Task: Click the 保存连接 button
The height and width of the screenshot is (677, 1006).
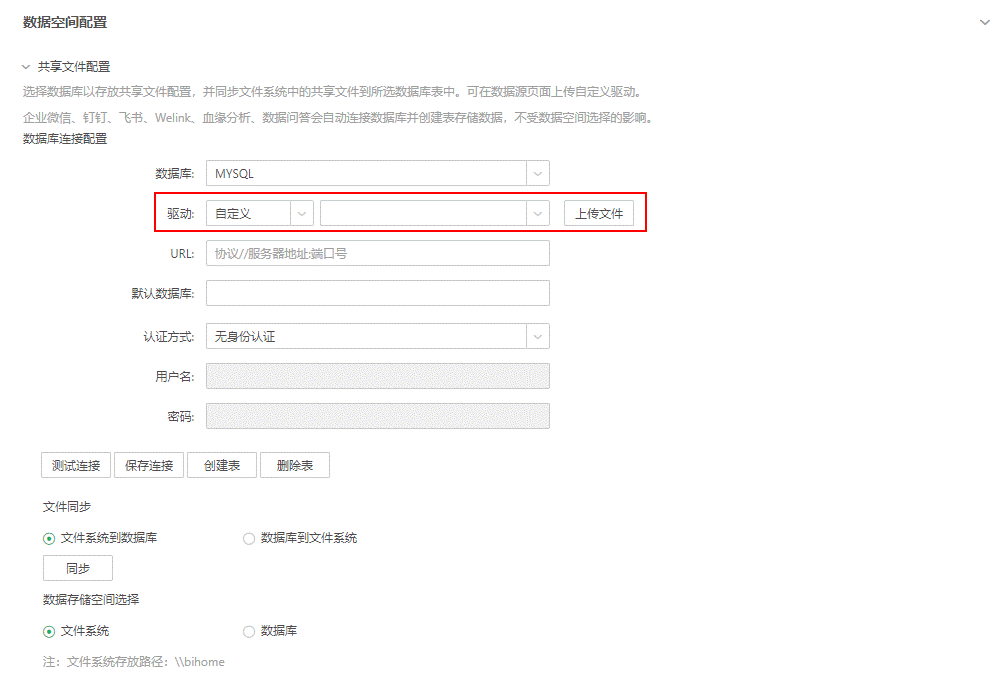Action: 148,464
